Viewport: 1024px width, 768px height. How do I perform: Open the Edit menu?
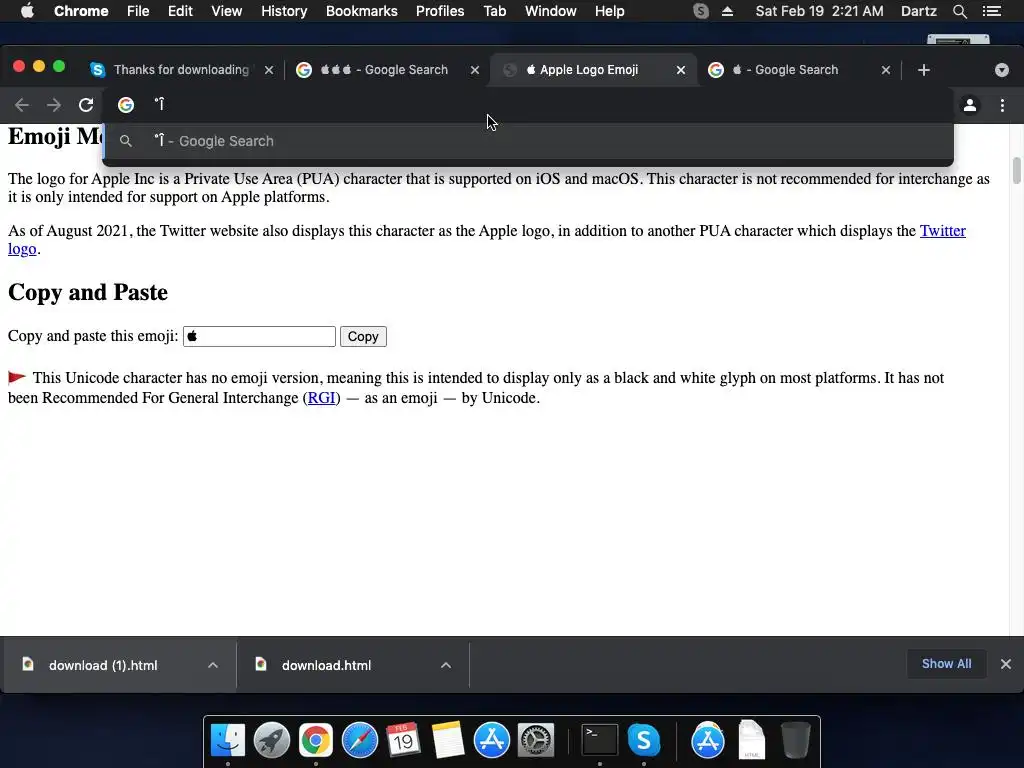click(180, 11)
